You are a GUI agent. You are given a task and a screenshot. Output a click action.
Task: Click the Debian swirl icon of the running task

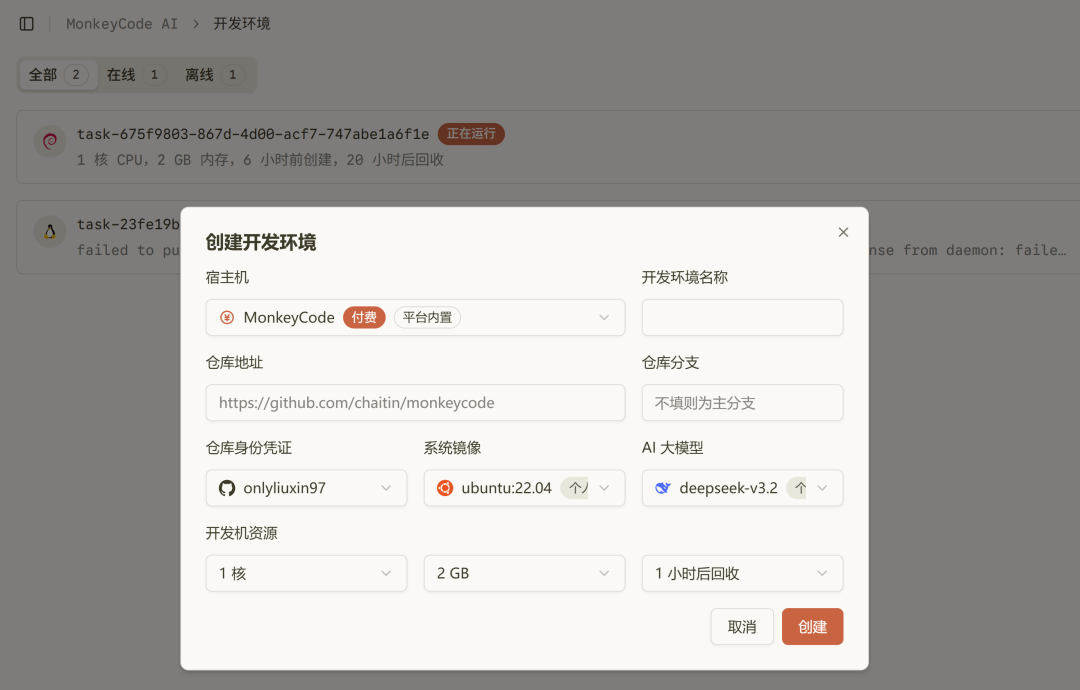click(x=50, y=142)
